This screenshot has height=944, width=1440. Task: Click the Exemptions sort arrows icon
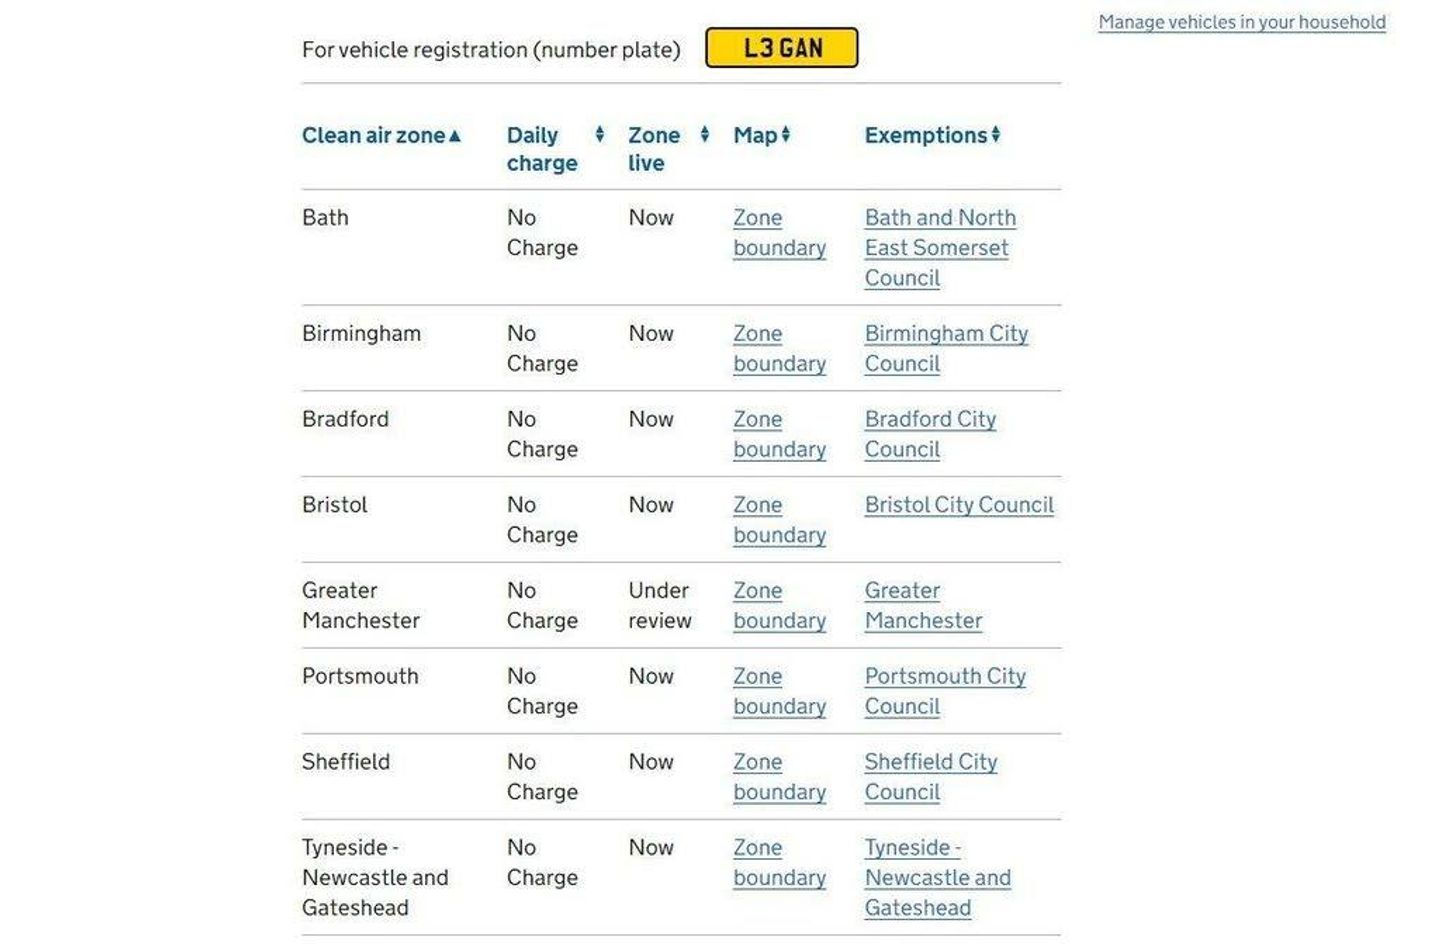996,134
